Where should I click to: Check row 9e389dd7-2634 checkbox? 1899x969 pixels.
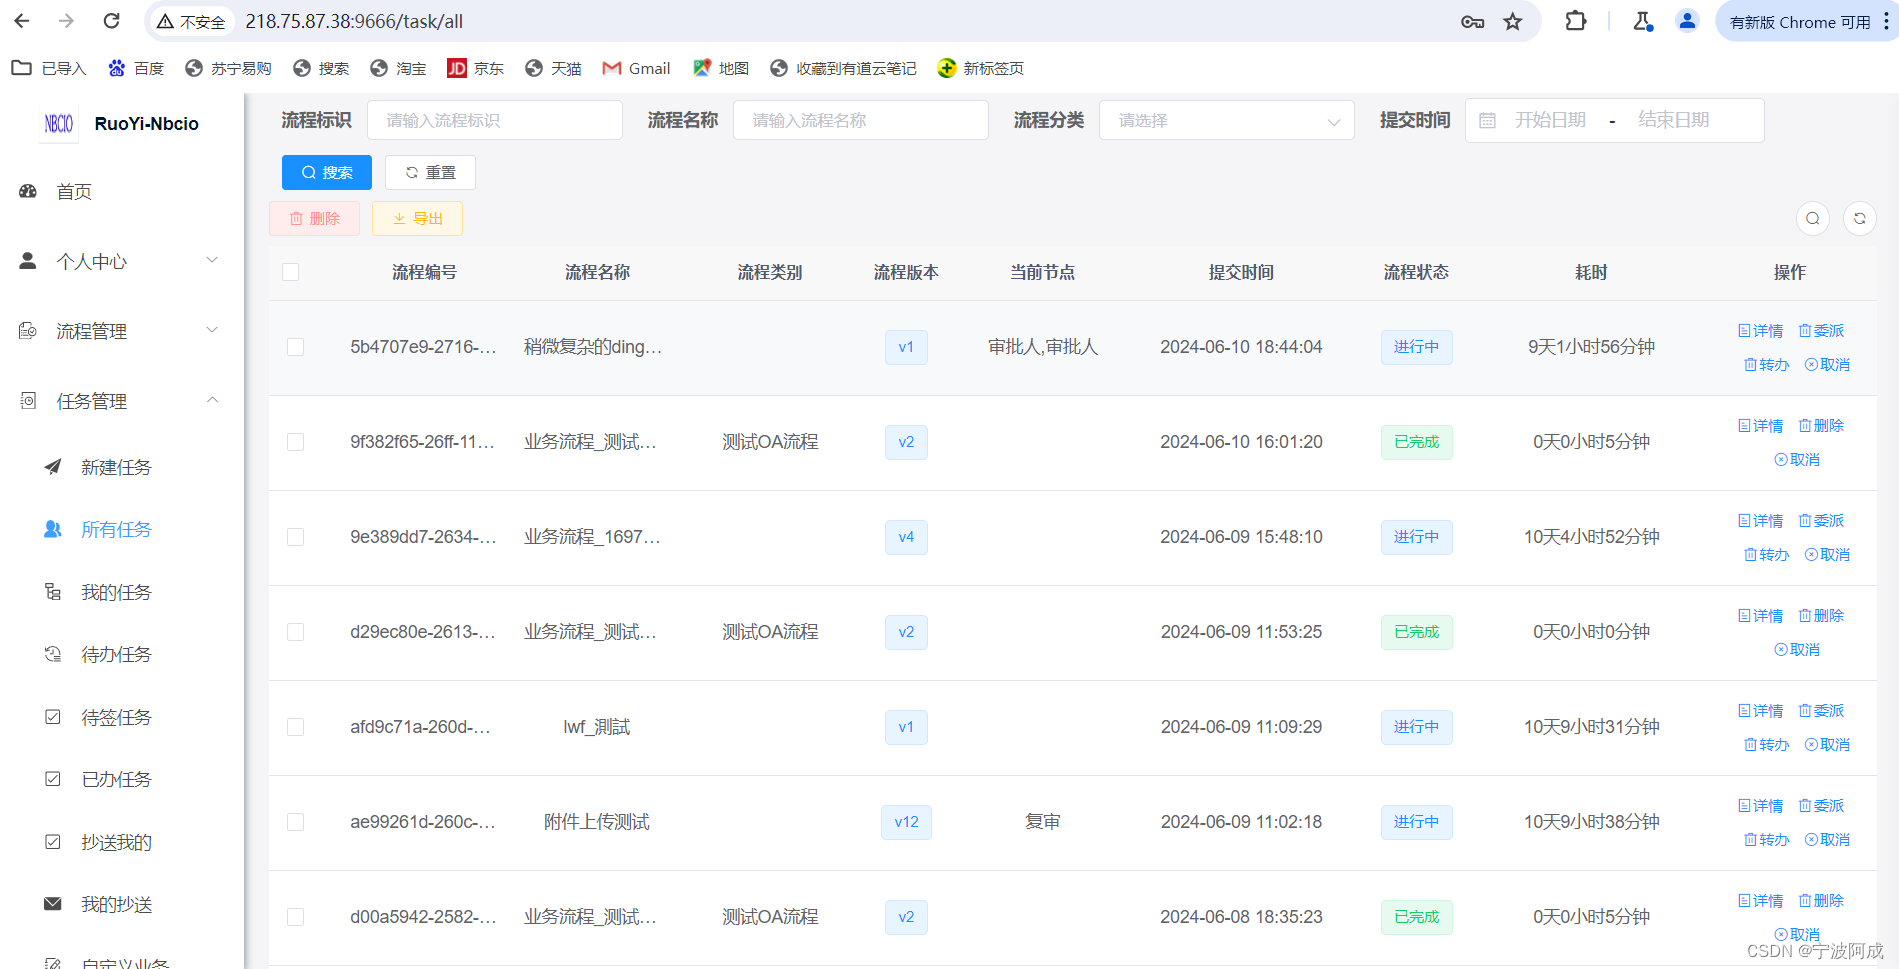[x=295, y=537]
